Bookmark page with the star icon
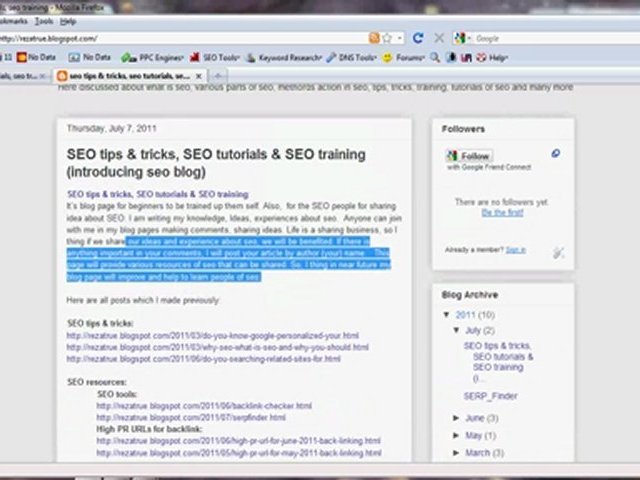The image size is (640, 480). click(x=386, y=38)
